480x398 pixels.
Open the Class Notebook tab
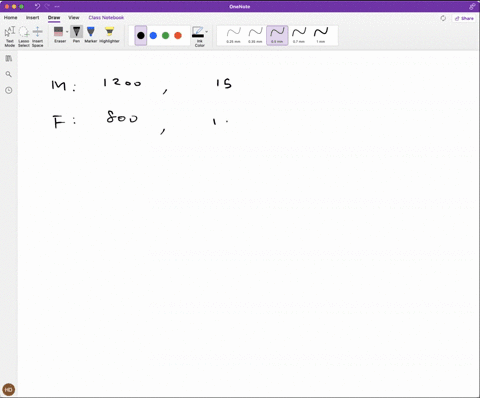[x=106, y=18]
